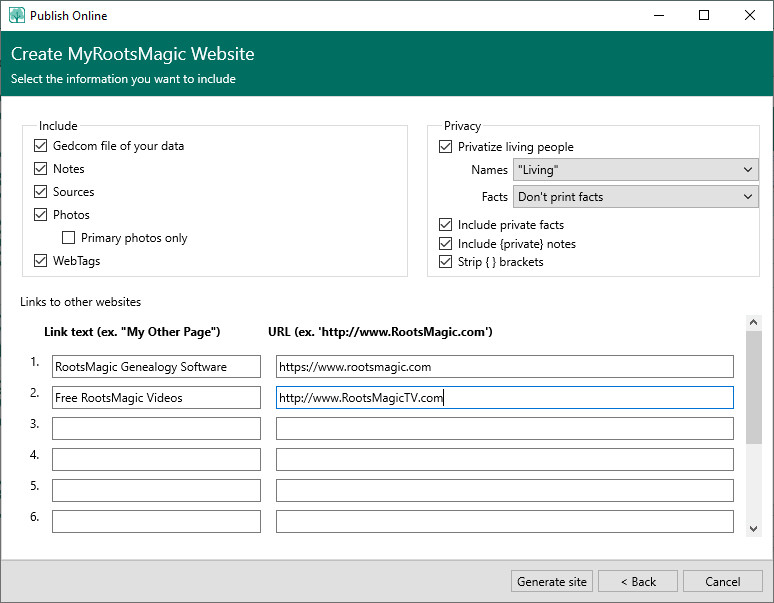
Task: Open the Names dropdown showing "Living"
Action: click(635, 170)
